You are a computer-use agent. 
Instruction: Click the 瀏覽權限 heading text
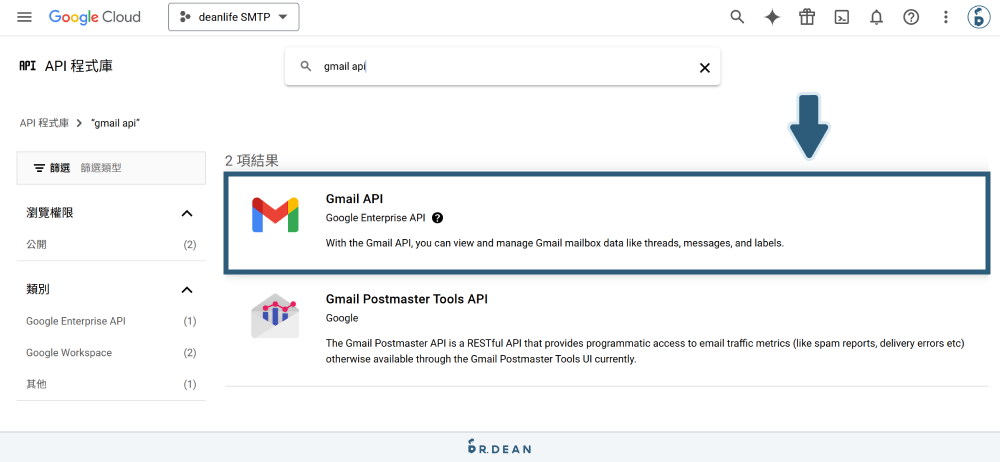[x=50, y=213]
